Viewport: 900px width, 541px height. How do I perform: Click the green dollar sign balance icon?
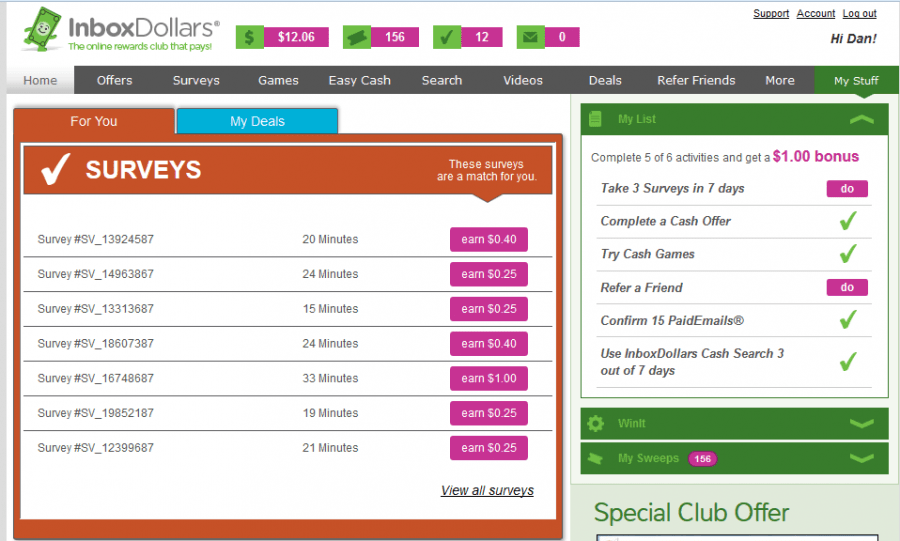pos(250,37)
